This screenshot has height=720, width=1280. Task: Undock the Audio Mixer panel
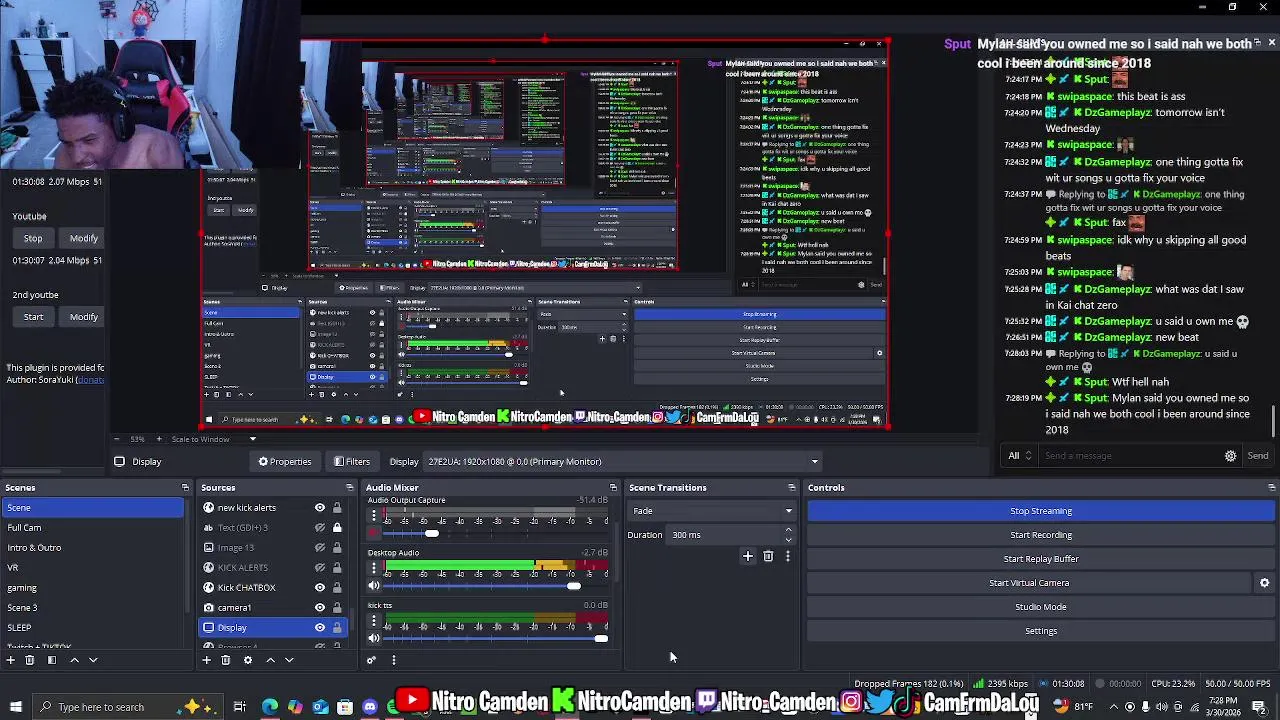click(613, 488)
